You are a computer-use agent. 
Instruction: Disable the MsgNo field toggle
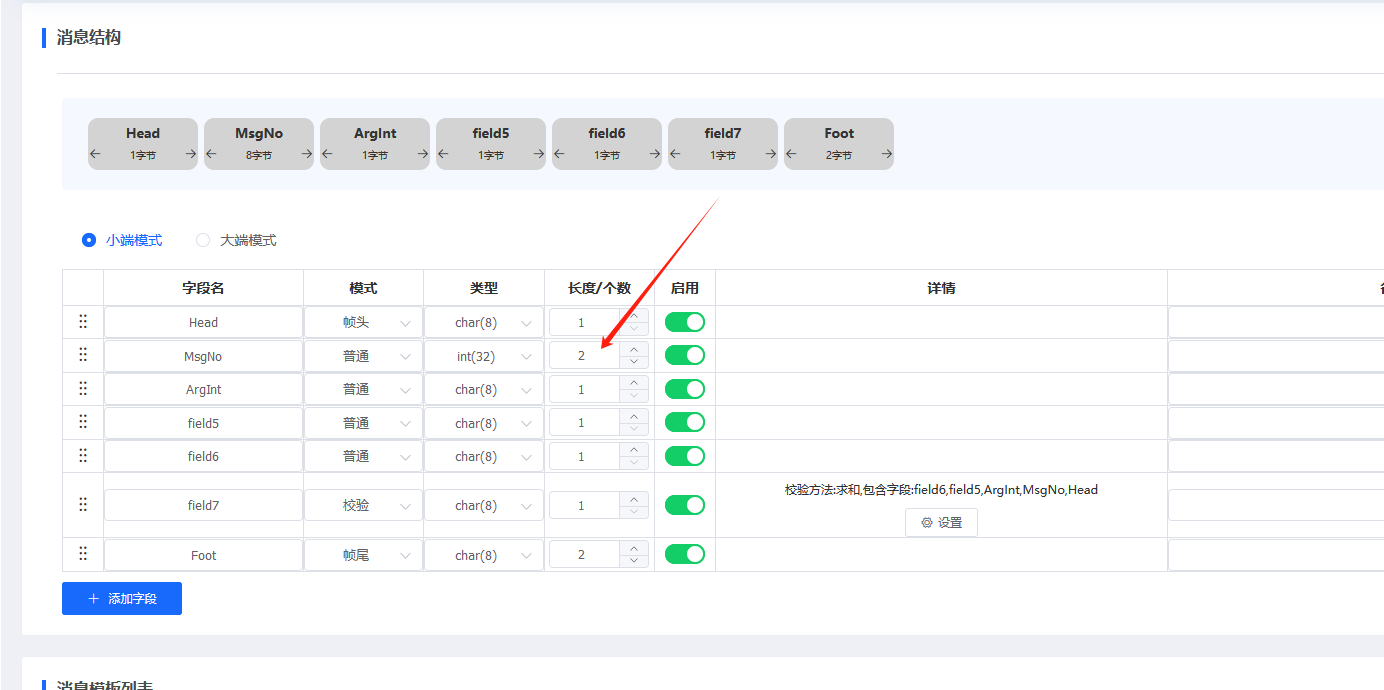(685, 355)
